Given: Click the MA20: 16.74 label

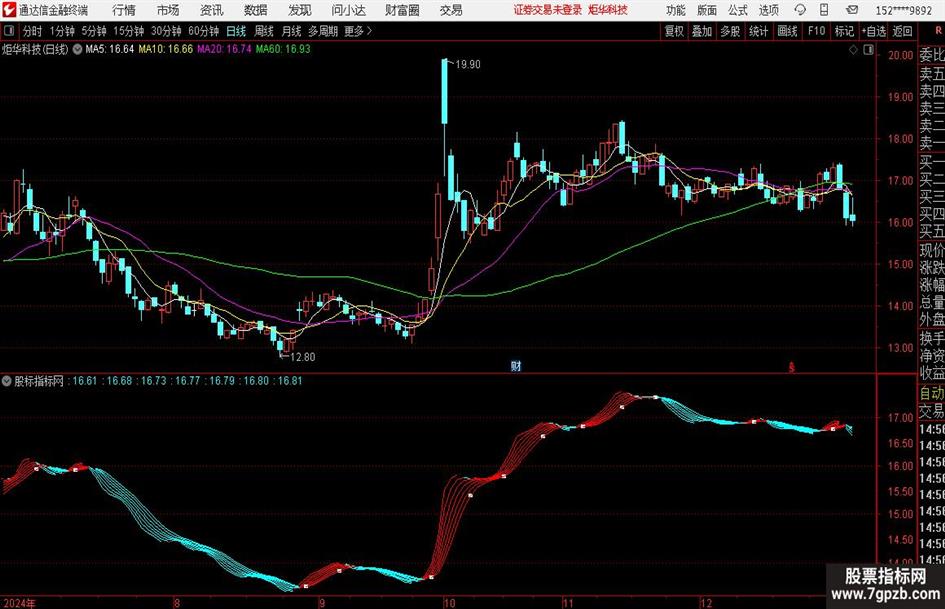Looking at the screenshot, I should tap(224, 49).
